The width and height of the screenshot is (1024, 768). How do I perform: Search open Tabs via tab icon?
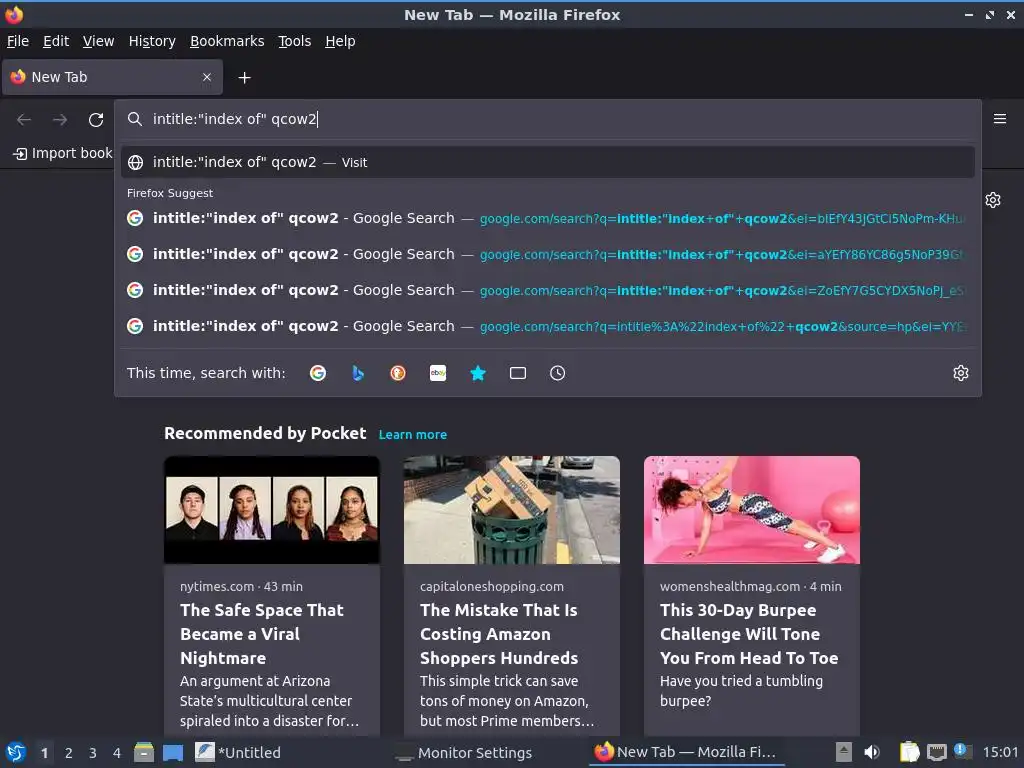pyautogui.click(x=518, y=373)
